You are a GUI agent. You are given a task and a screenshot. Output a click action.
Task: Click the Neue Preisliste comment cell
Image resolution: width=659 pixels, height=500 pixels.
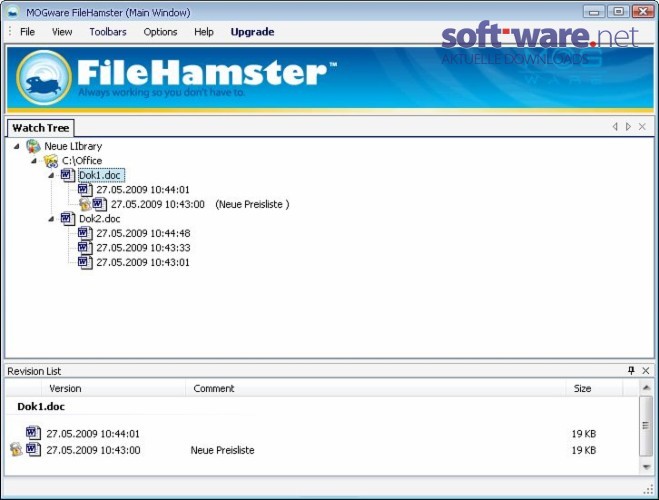pos(222,450)
